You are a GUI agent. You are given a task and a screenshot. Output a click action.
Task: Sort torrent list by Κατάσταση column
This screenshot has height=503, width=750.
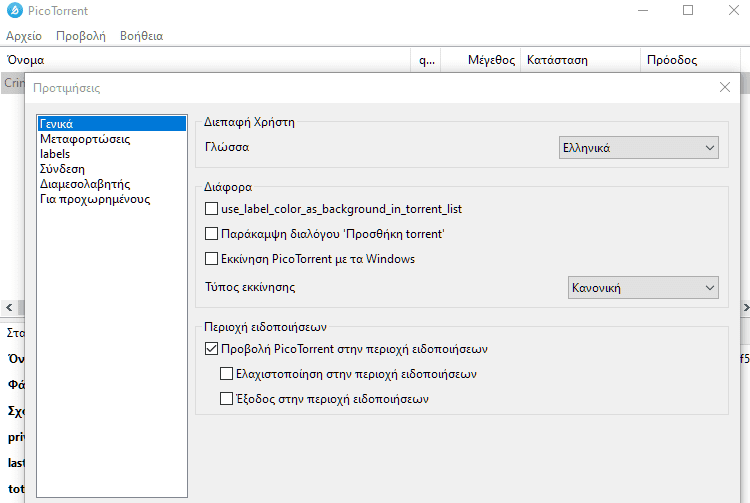[581, 60]
